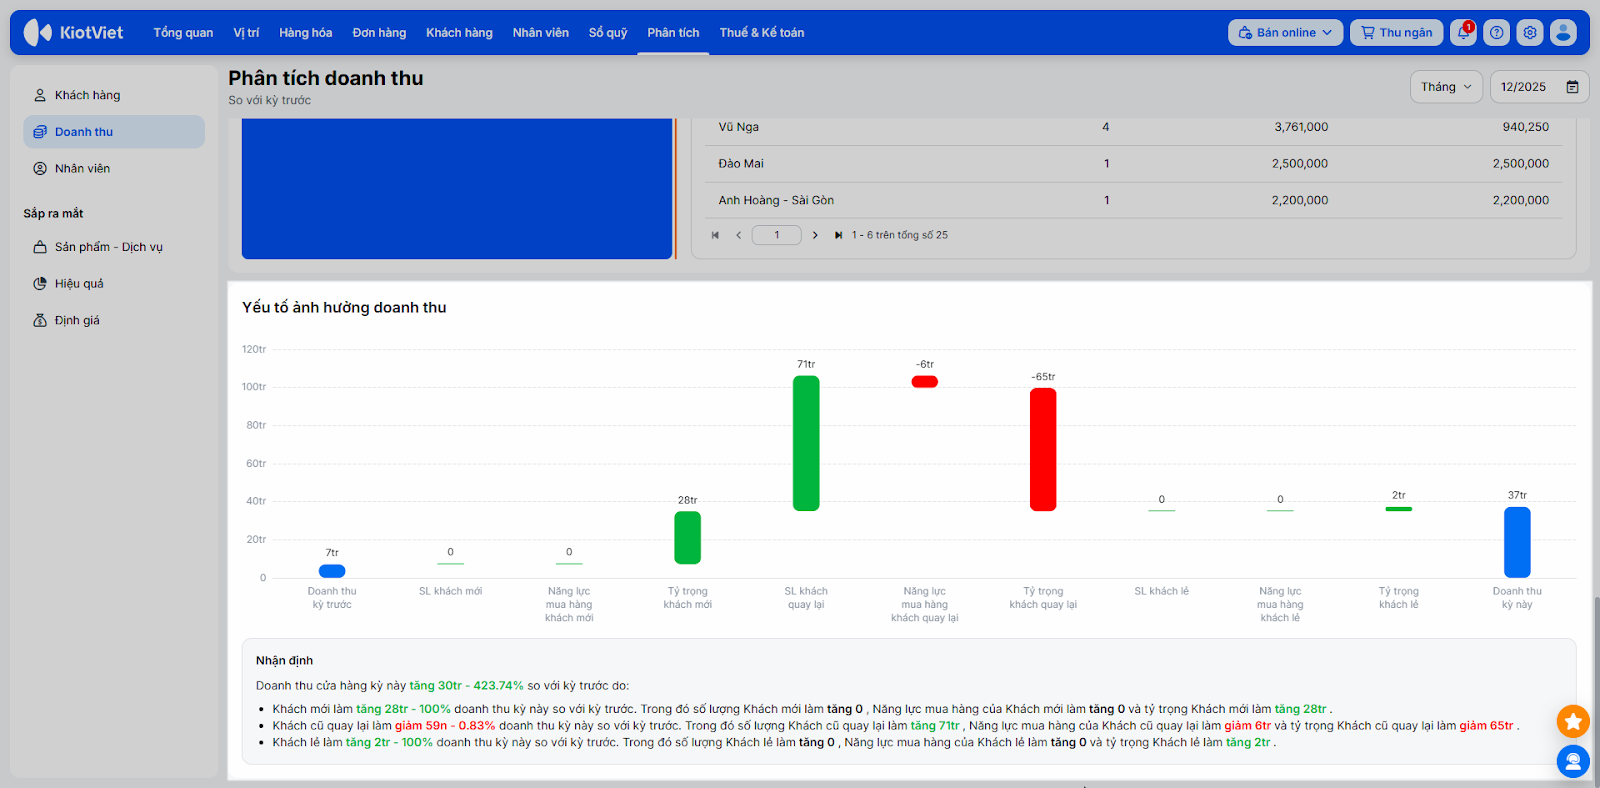1600x788 pixels.
Task: Select Doanh thu in the sidebar
Action: 114,132
